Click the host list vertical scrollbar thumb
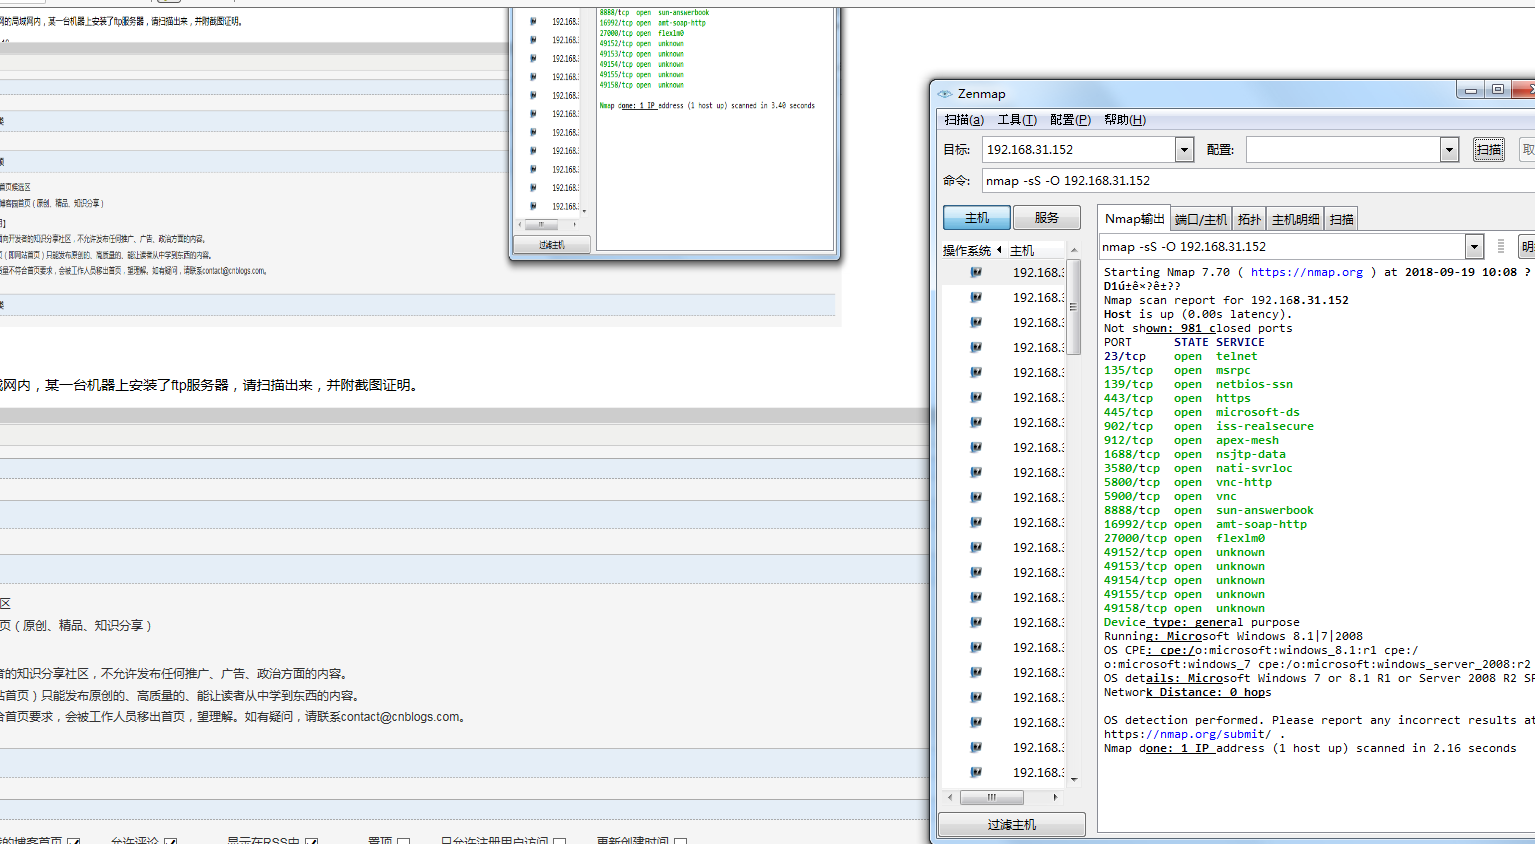 tap(1074, 307)
